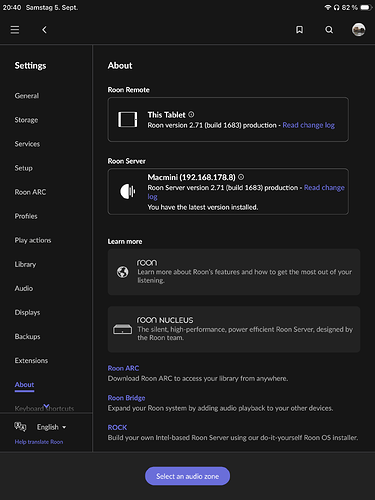Click the 'Learn more' section label

[125, 241]
